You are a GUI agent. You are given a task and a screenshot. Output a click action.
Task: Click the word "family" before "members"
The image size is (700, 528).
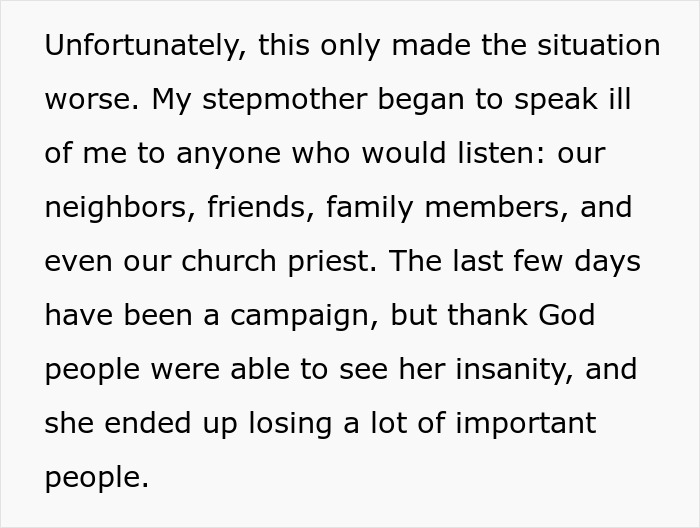coord(370,208)
